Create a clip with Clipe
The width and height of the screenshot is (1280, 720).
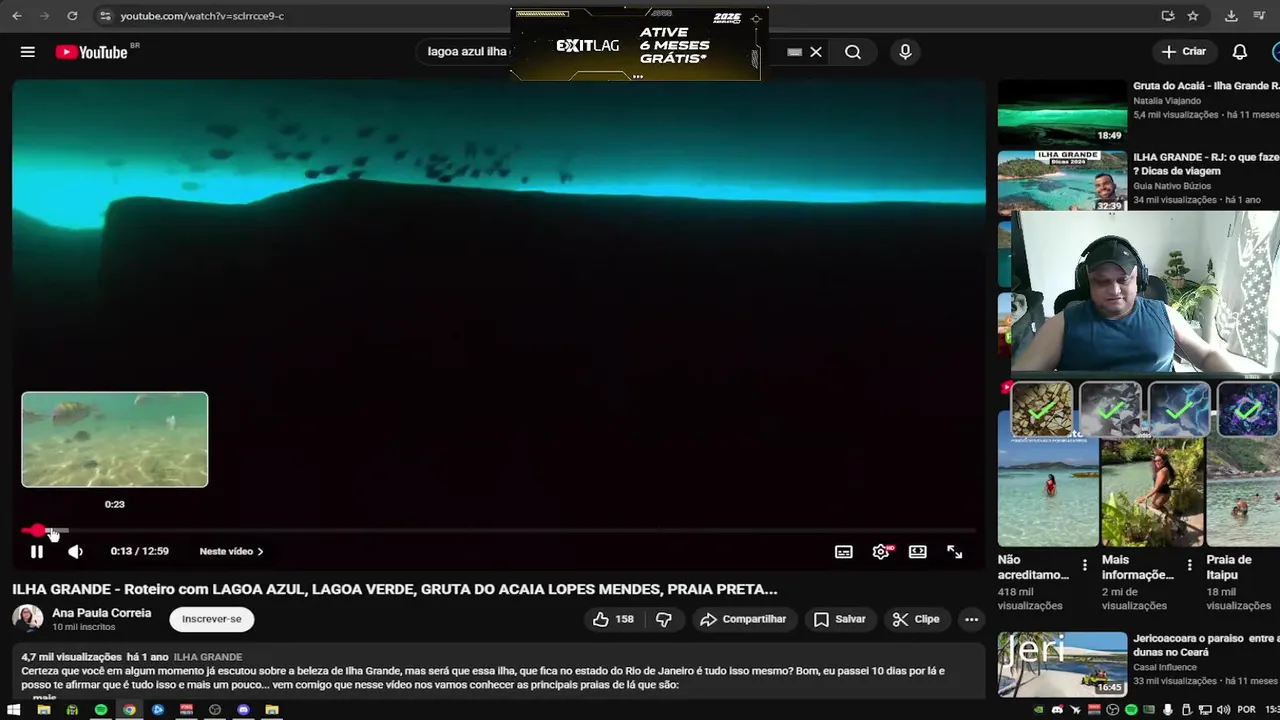pos(916,619)
